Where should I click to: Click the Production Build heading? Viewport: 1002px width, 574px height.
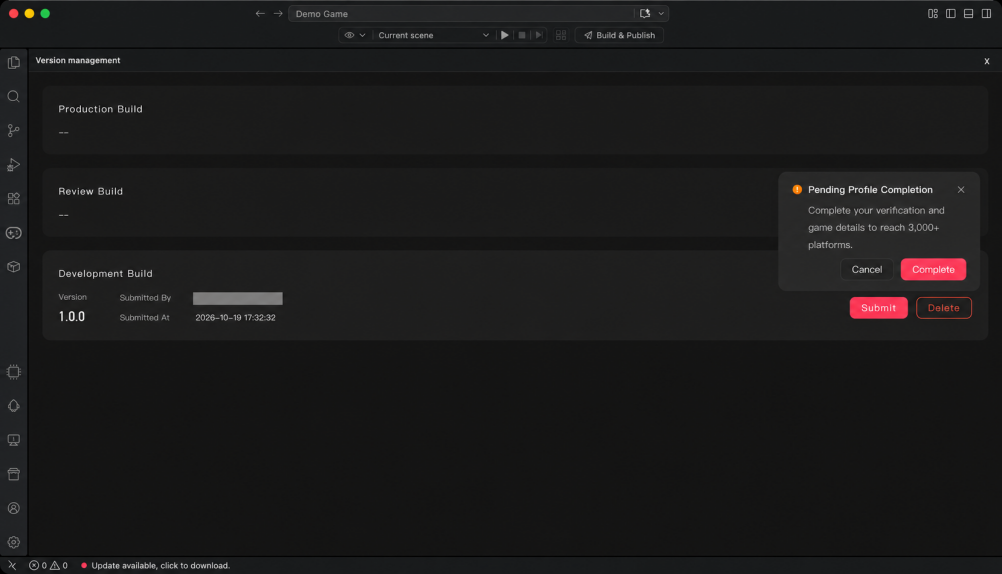(x=100, y=109)
